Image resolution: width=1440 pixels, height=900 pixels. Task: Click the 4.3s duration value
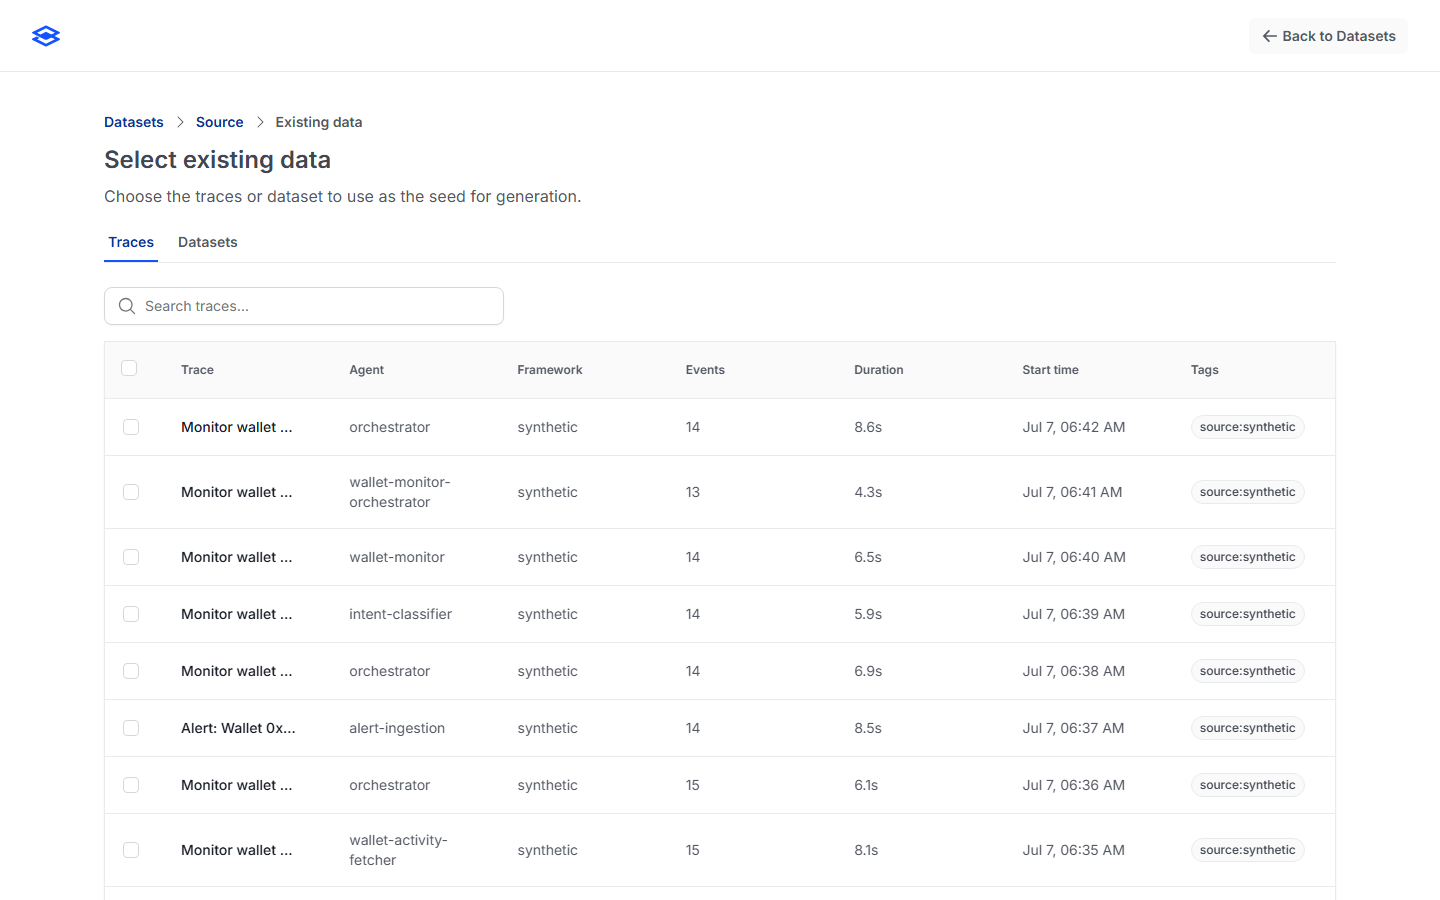coord(868,492)
